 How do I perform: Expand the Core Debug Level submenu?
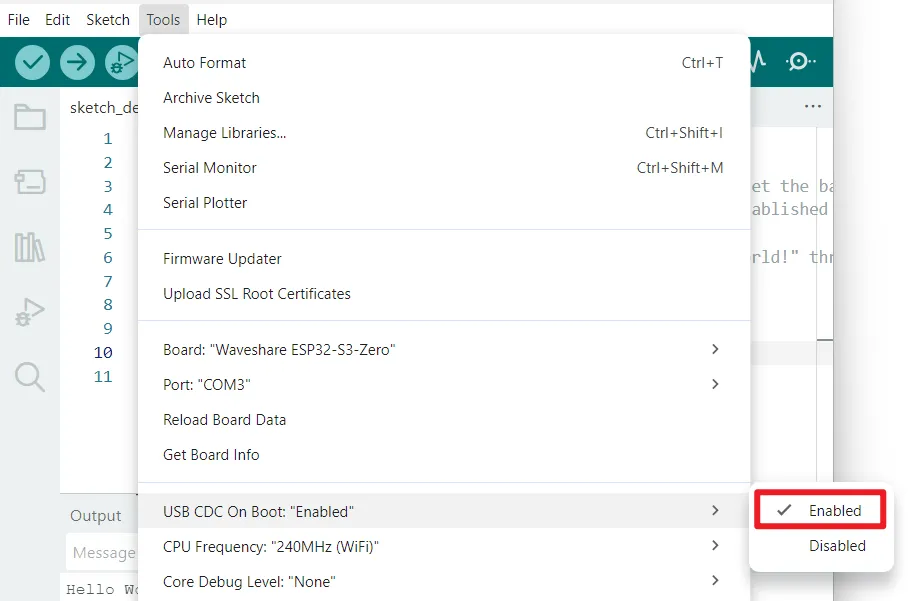pyautogui.click(x=715, y=580)
